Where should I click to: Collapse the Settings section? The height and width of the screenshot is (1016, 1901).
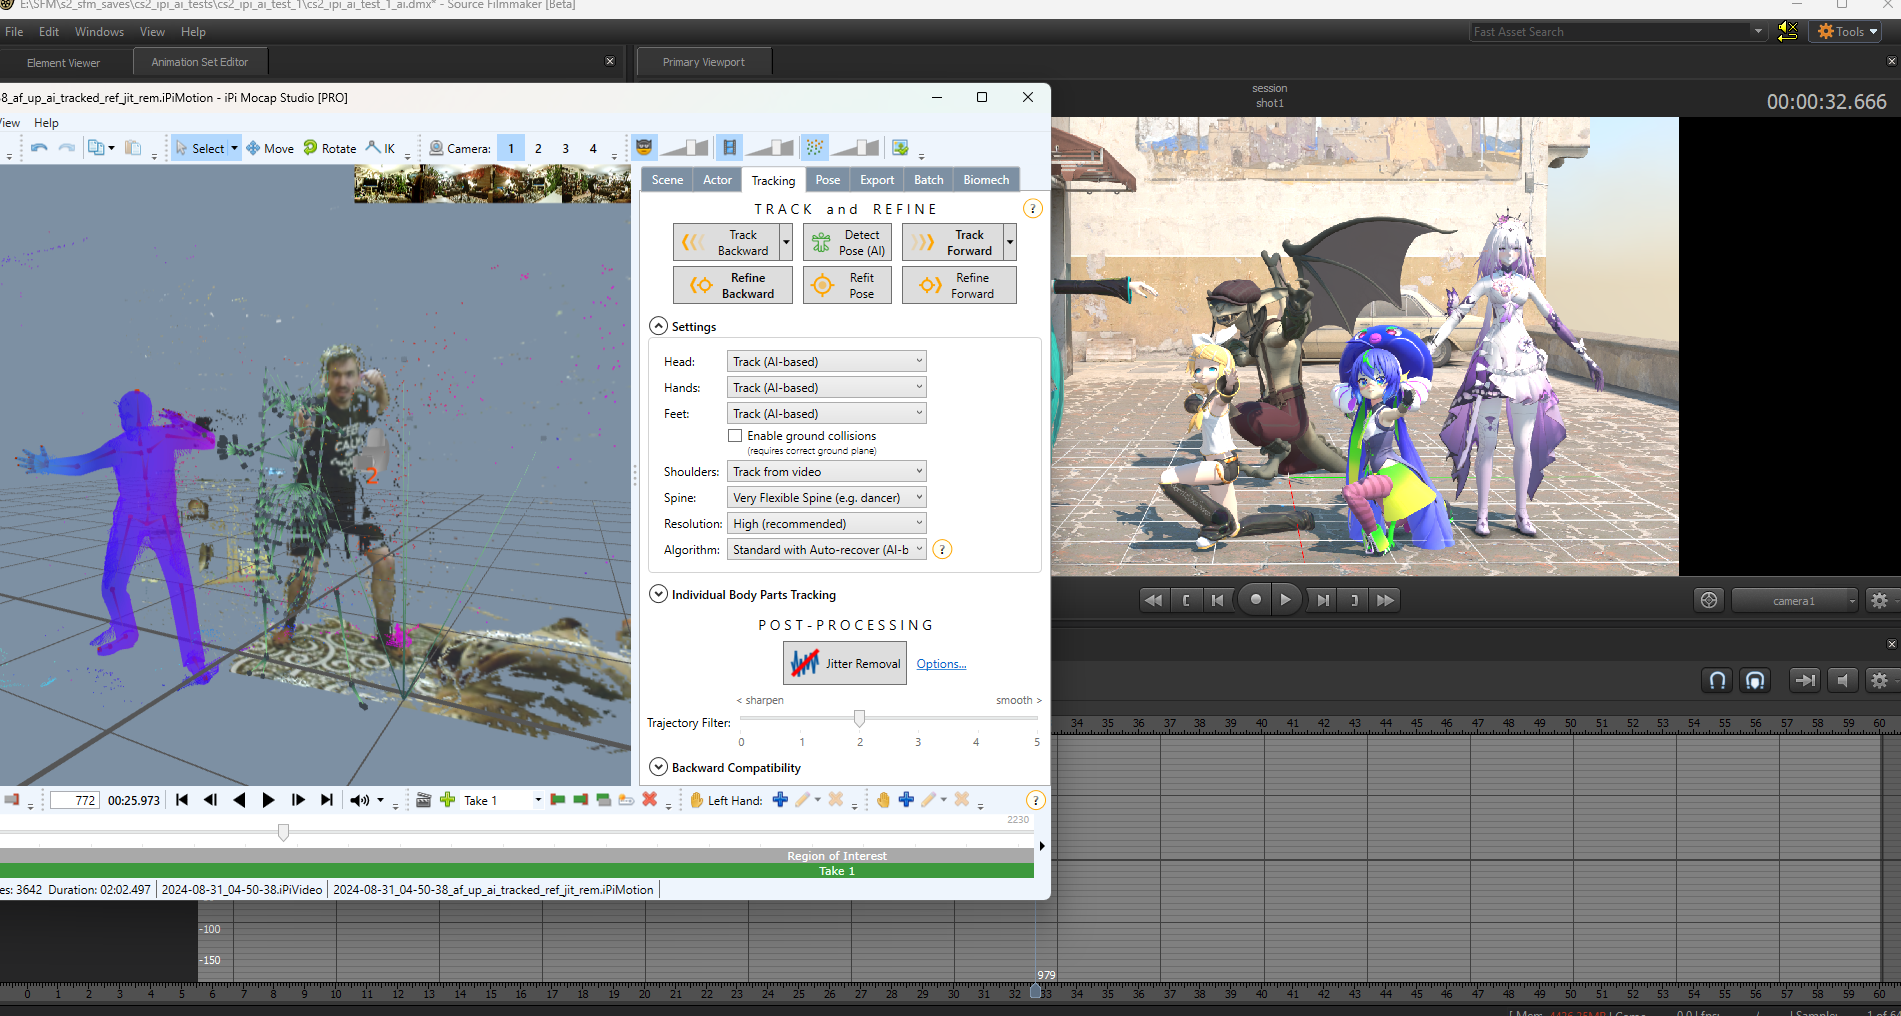pyautogui.click(x=658, y=326)
